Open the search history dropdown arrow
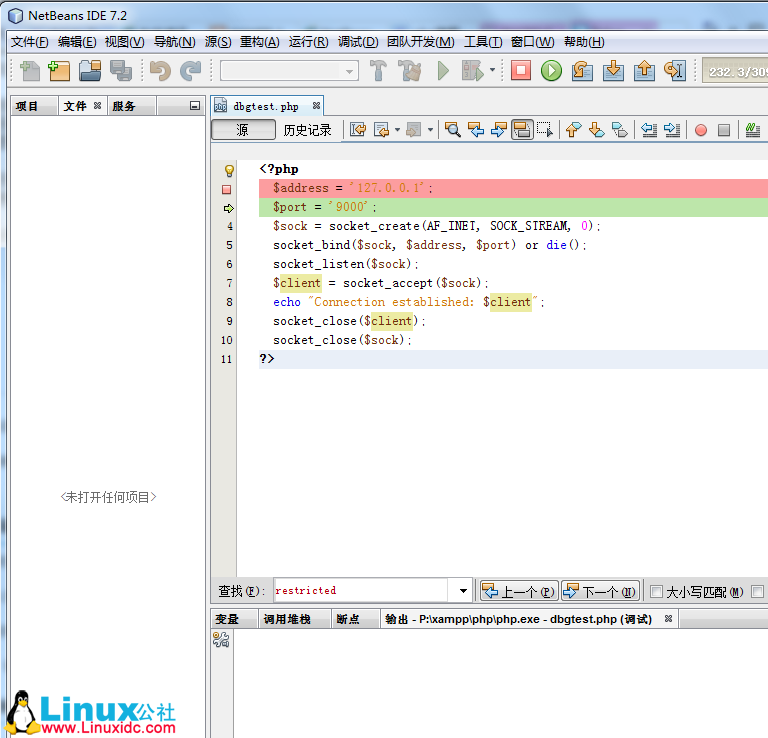 (x=463, y=591)
